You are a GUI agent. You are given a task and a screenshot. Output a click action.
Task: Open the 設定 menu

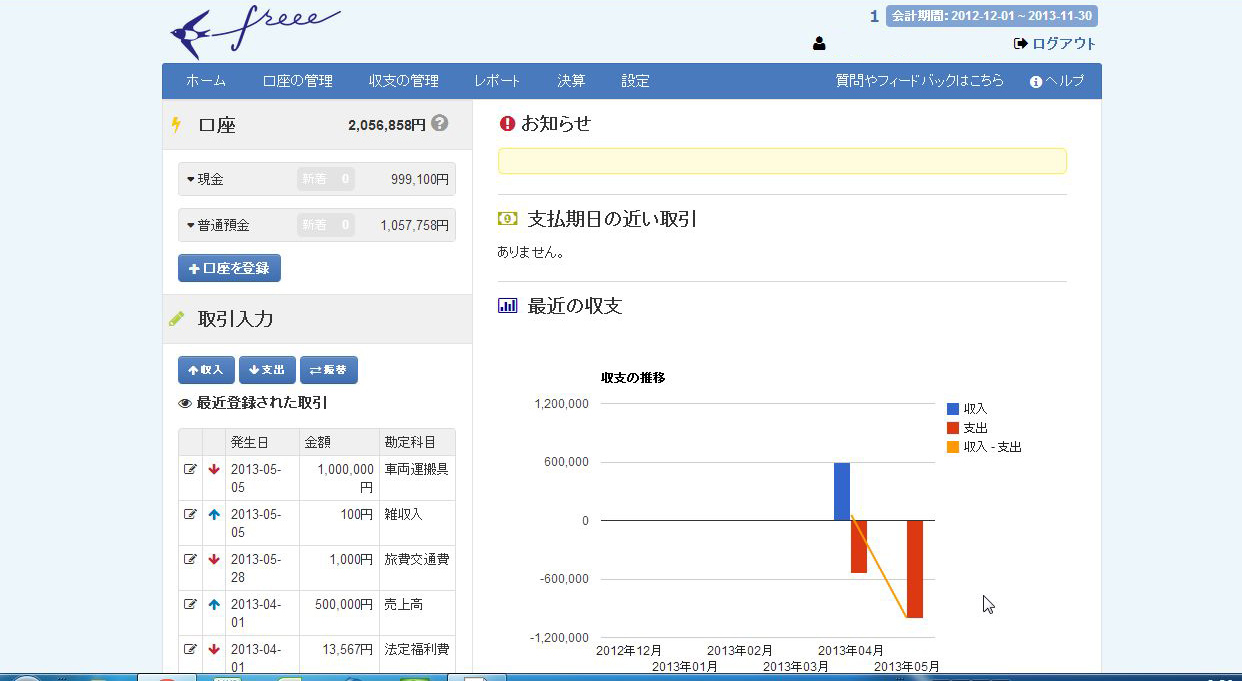(635, 81)
